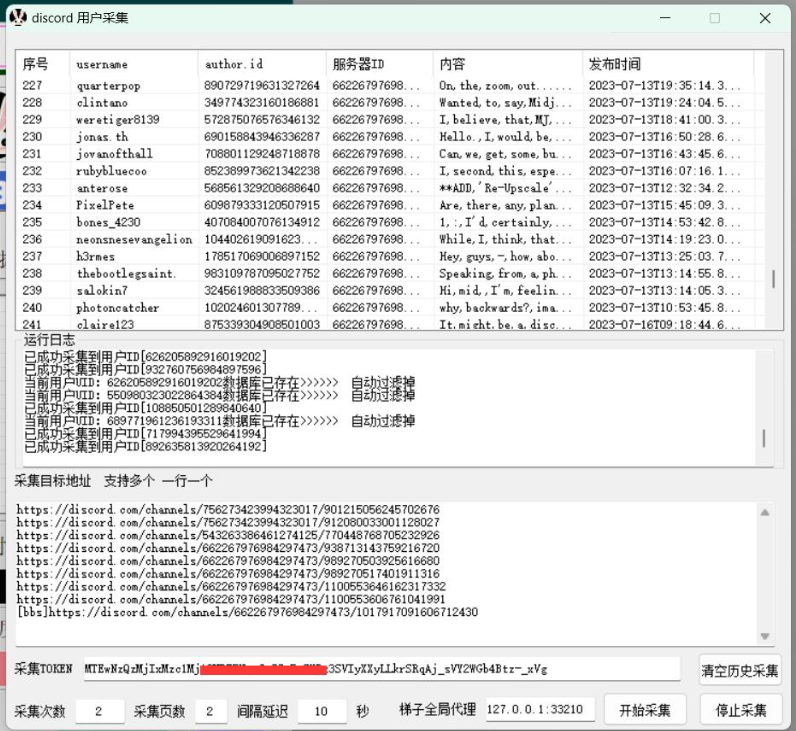Click content cell 'Wanted, to, say, Midj...'
The image size is (796, 731).
click(x=505, y=103)
